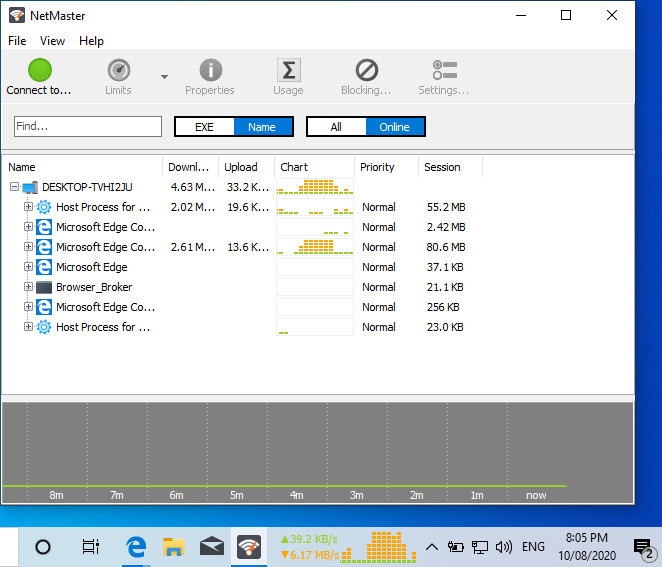Viewport: 662px width, 567px height.
Task: Show hidden system tray icons
Action: (431, 547)
